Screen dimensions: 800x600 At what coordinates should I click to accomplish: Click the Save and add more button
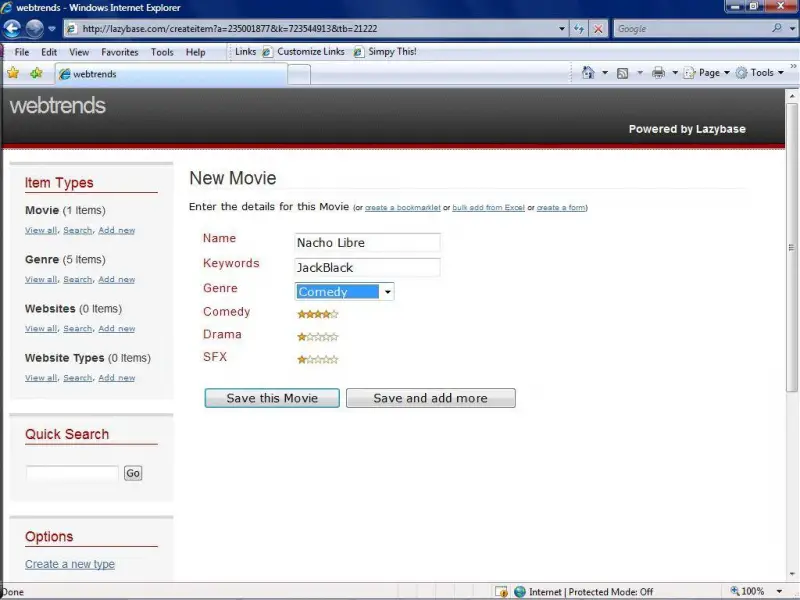[431, 398]
